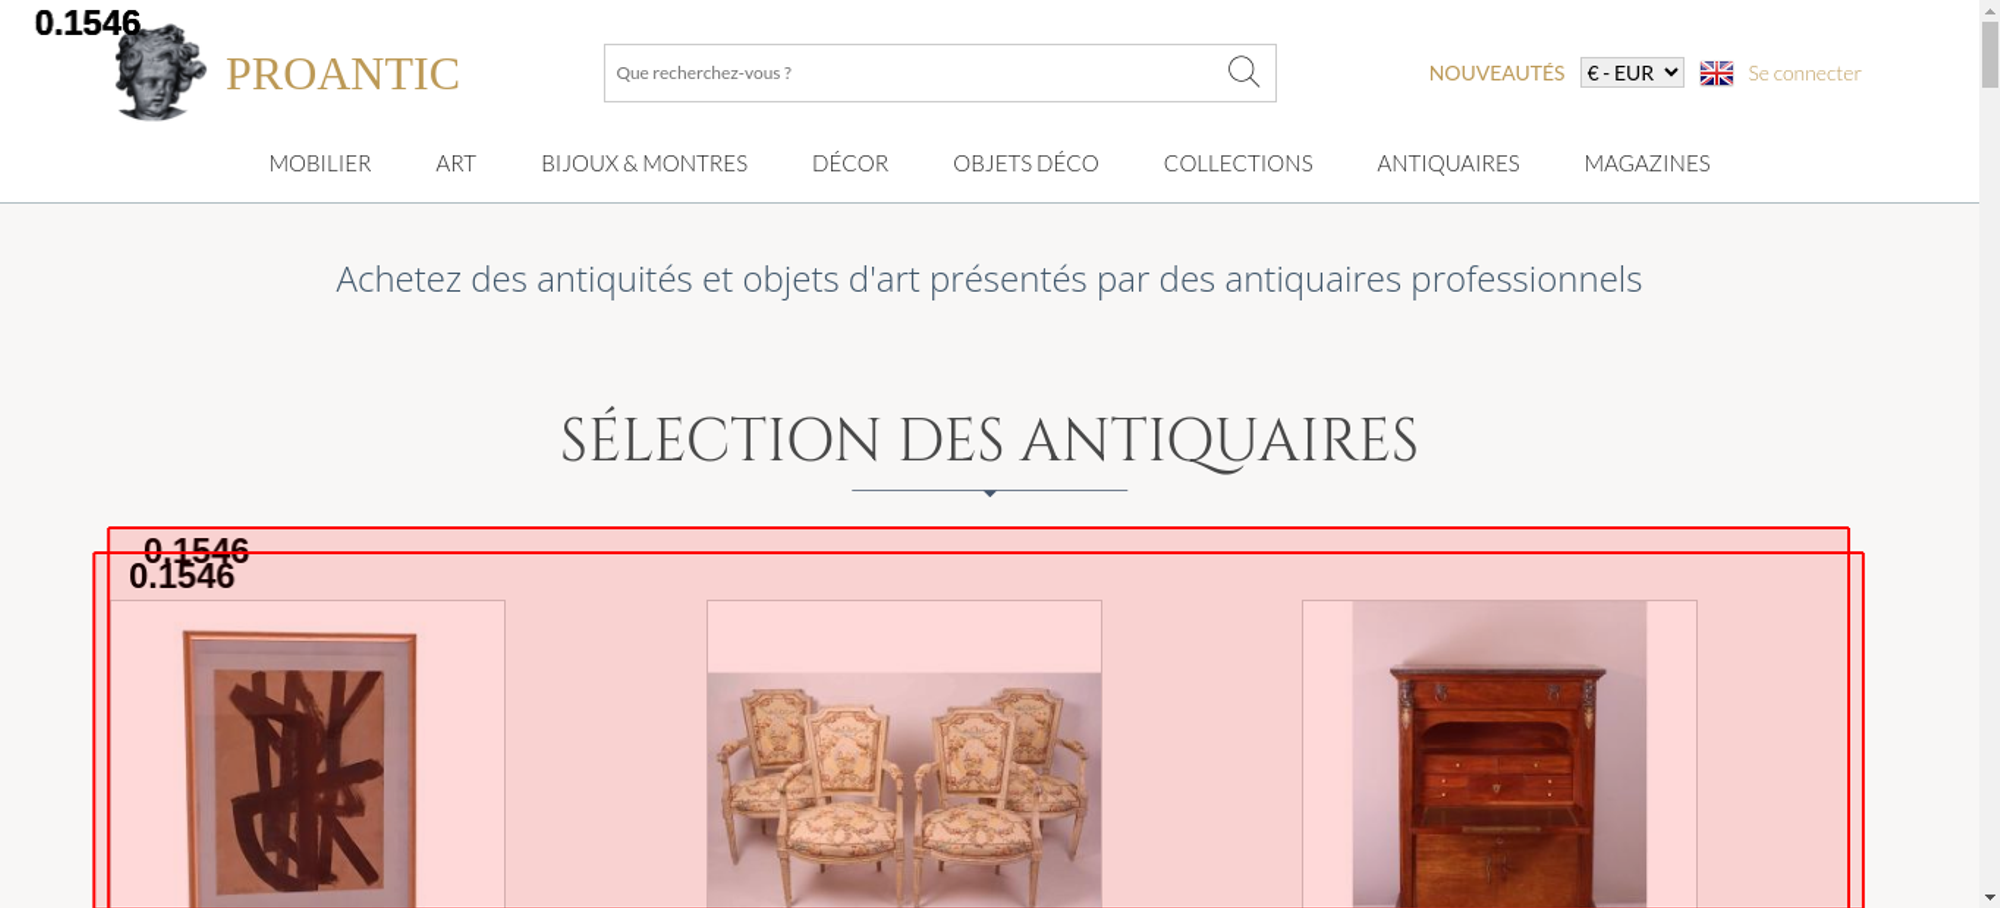The image size is (2000, 908).
Task: Open the OBJETS DÉCO menu
Action: tap(1026, 163)
